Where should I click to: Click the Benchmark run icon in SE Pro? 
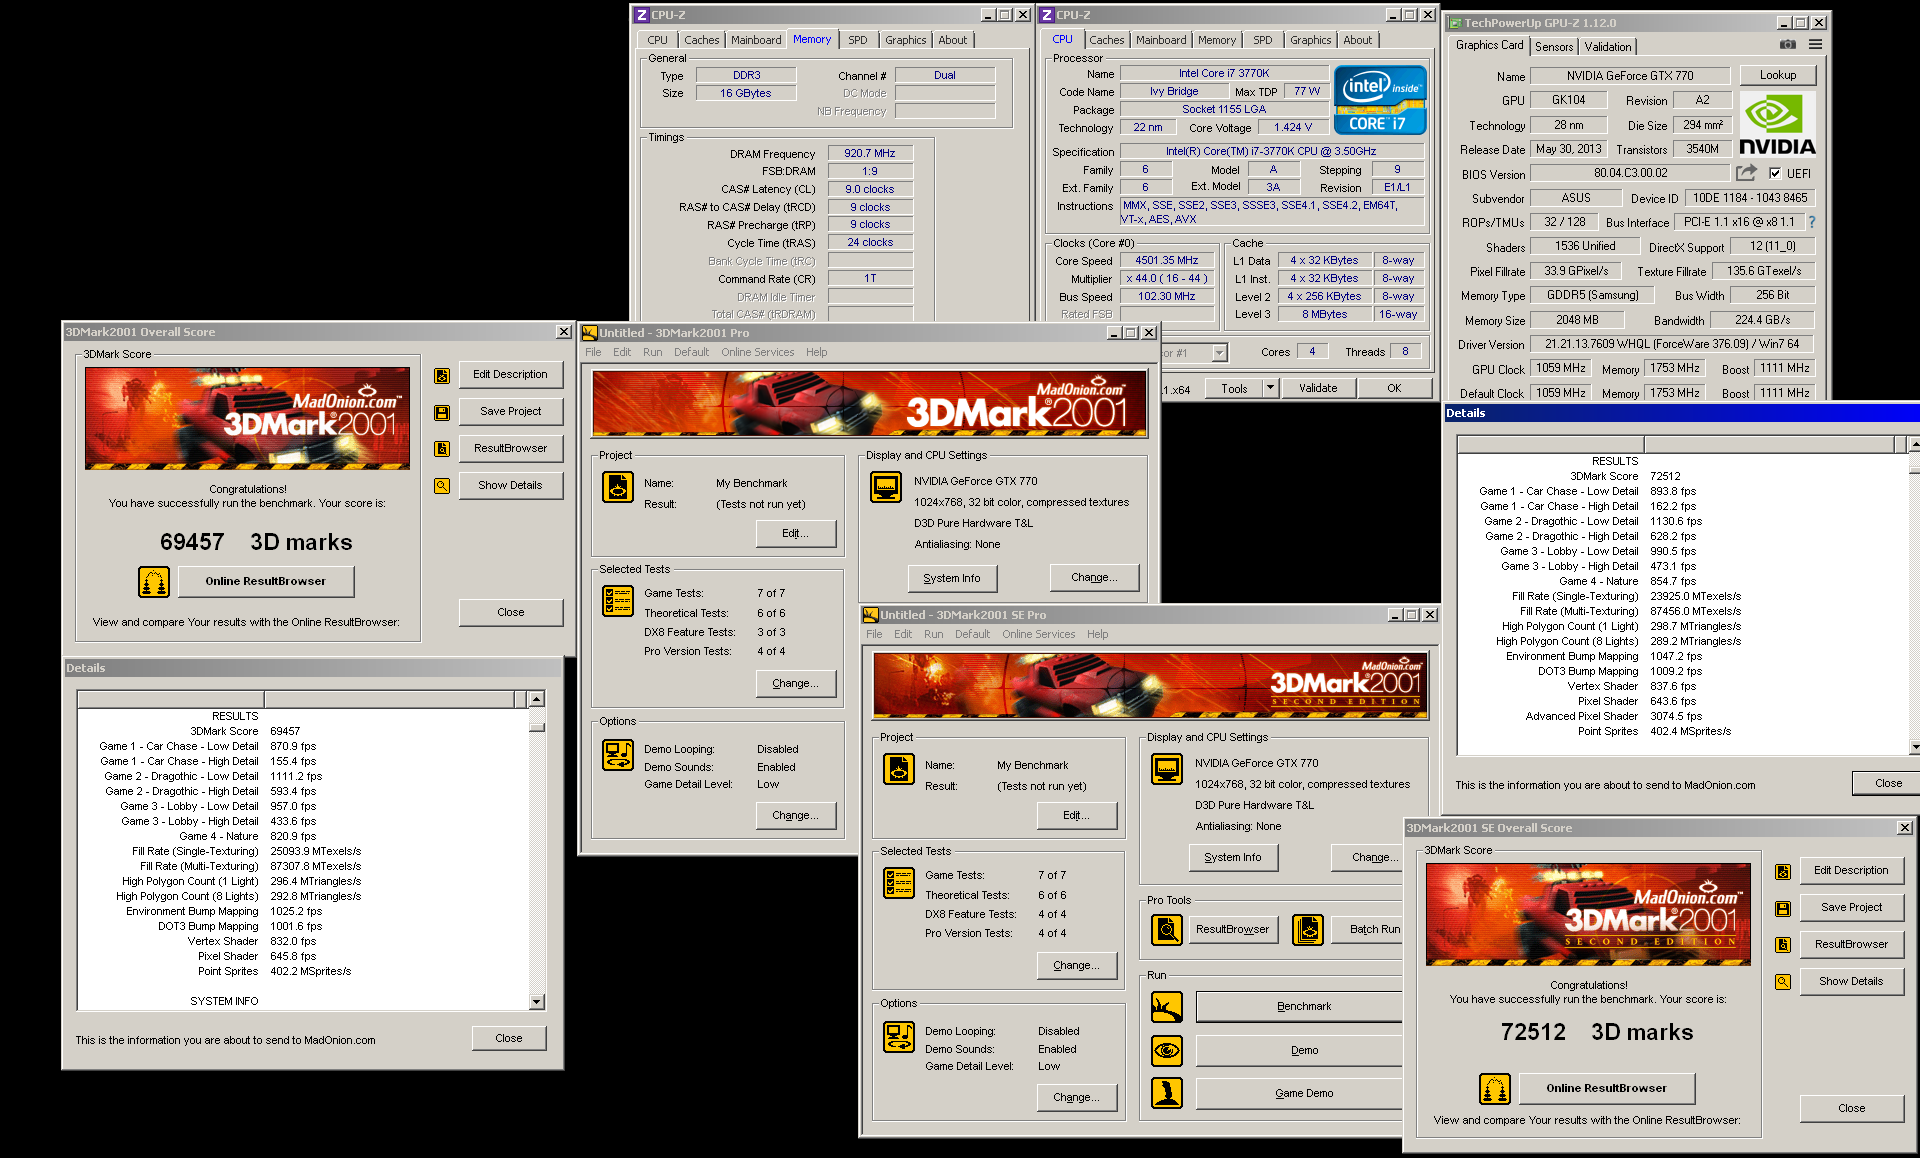point(1167,1007)
